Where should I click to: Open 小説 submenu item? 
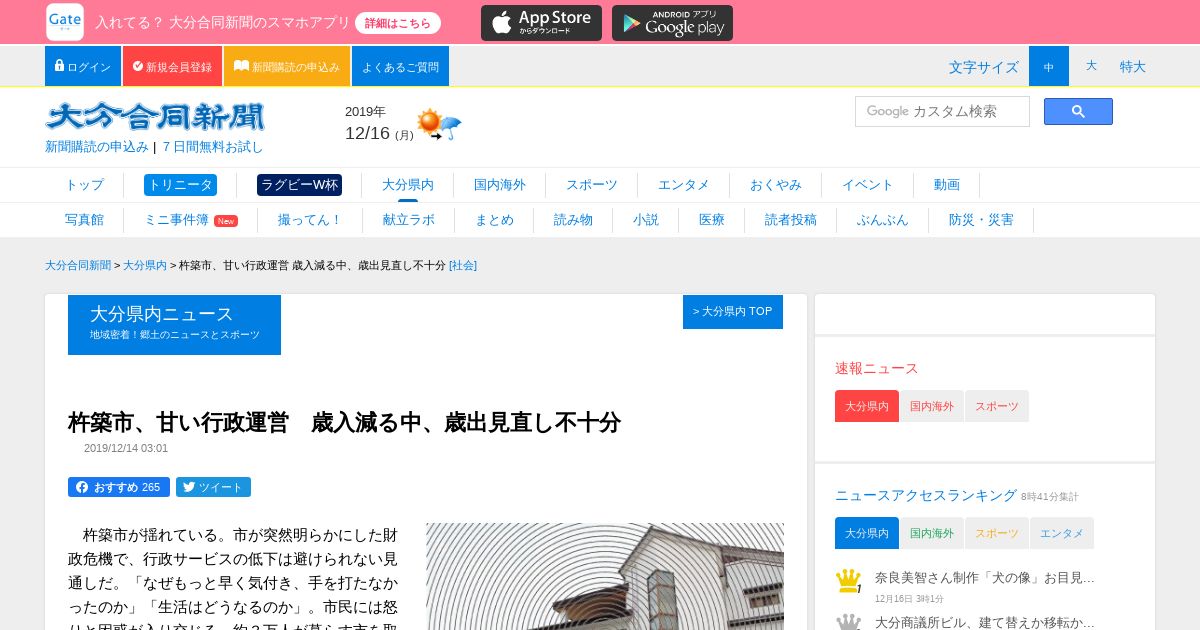[646, 220]
